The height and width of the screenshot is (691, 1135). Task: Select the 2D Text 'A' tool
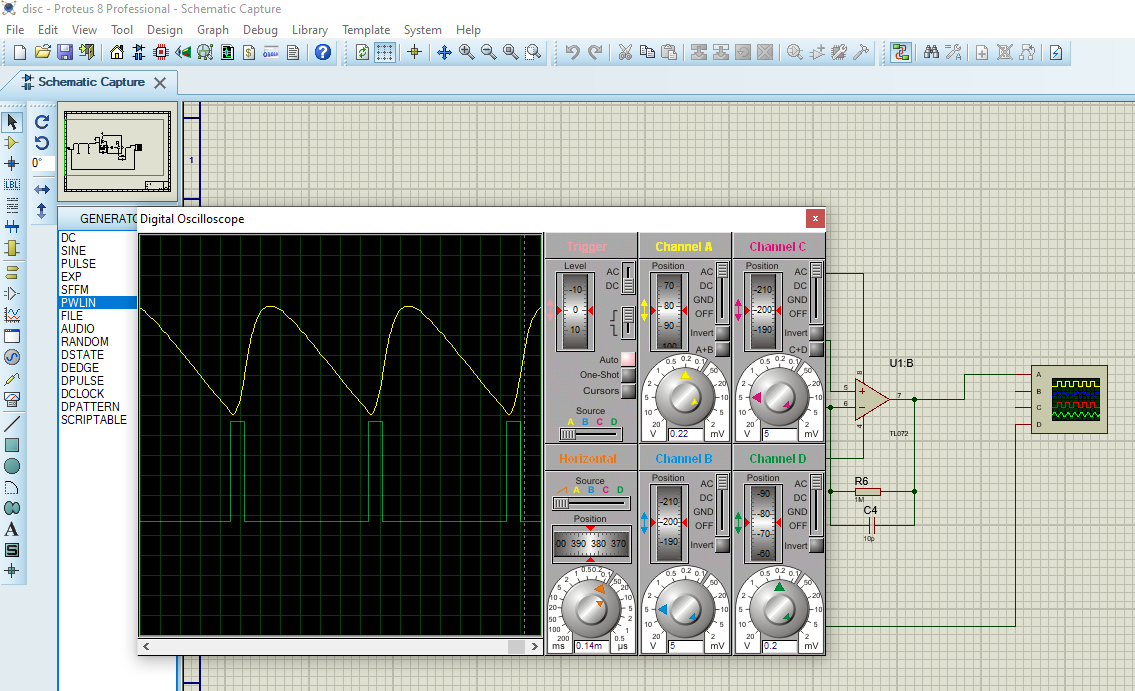12,529
